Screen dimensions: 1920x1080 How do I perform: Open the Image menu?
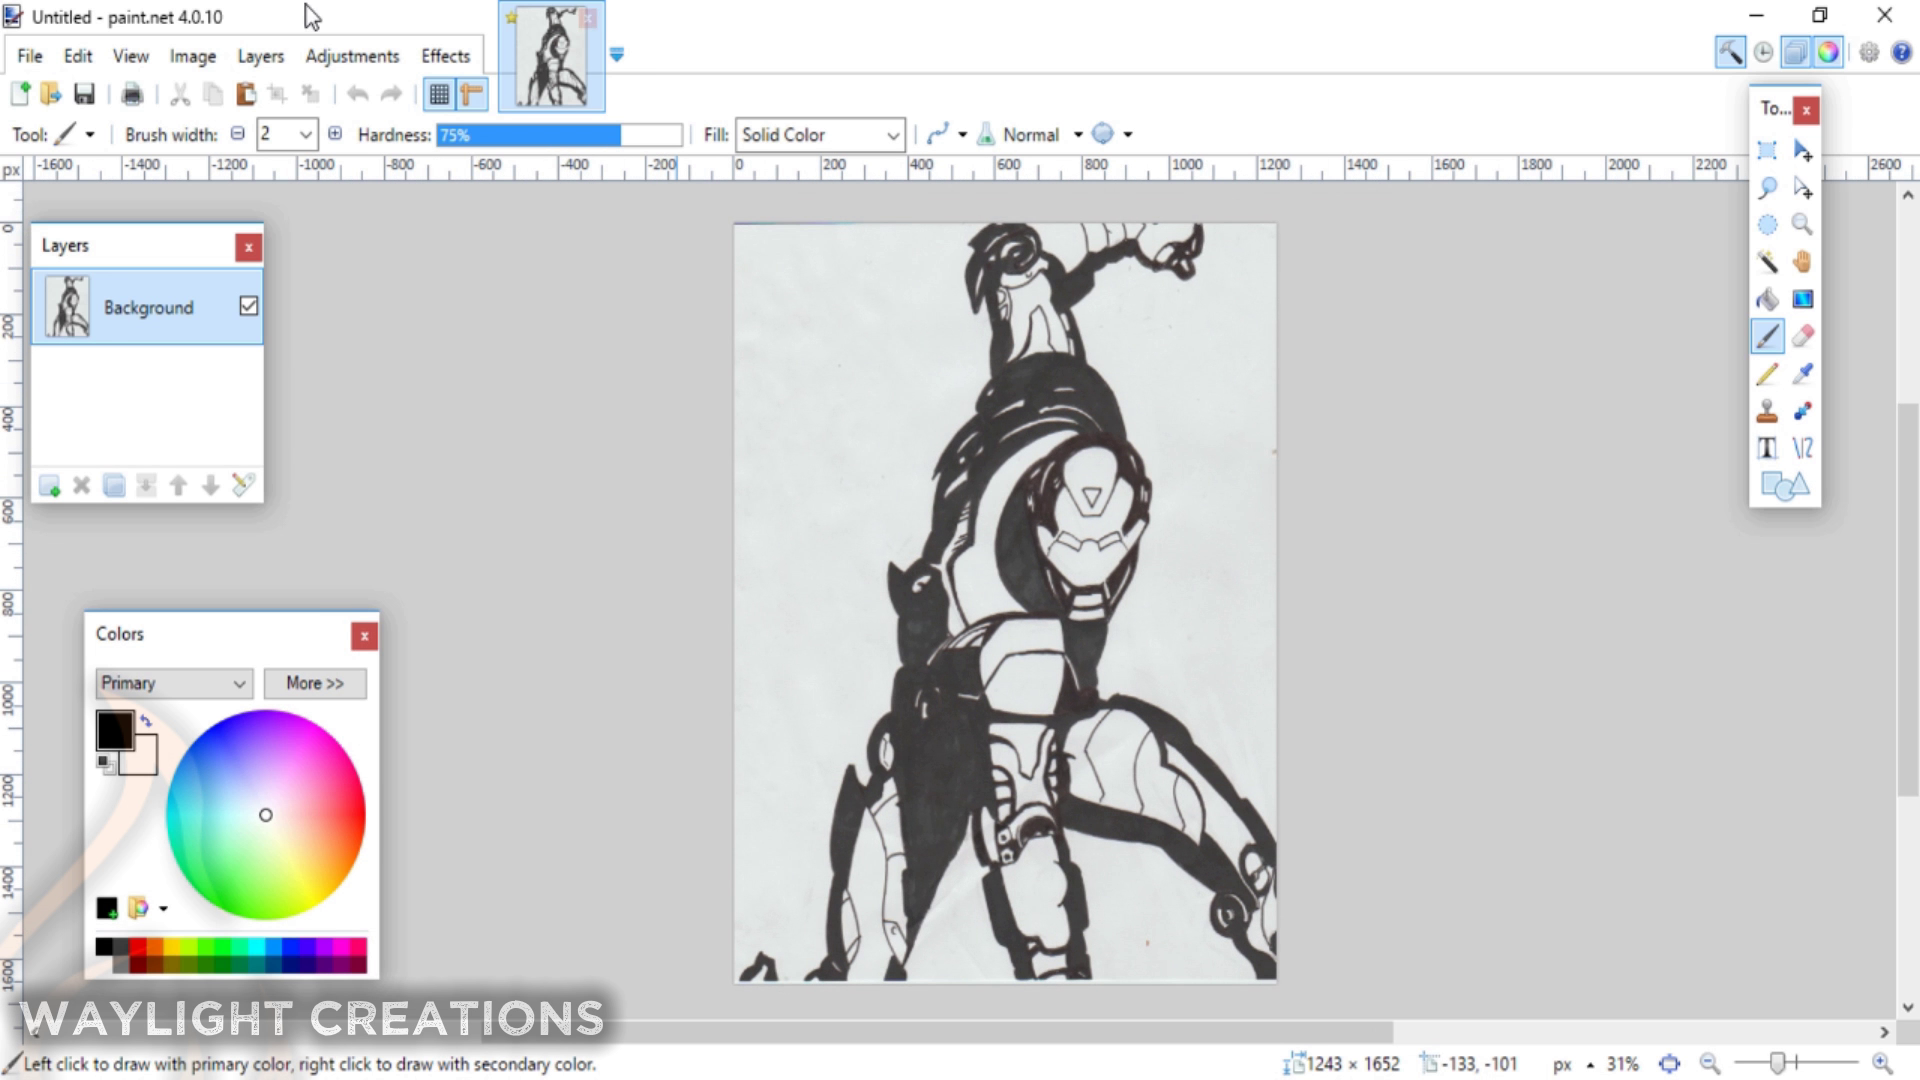click(193, 56)
